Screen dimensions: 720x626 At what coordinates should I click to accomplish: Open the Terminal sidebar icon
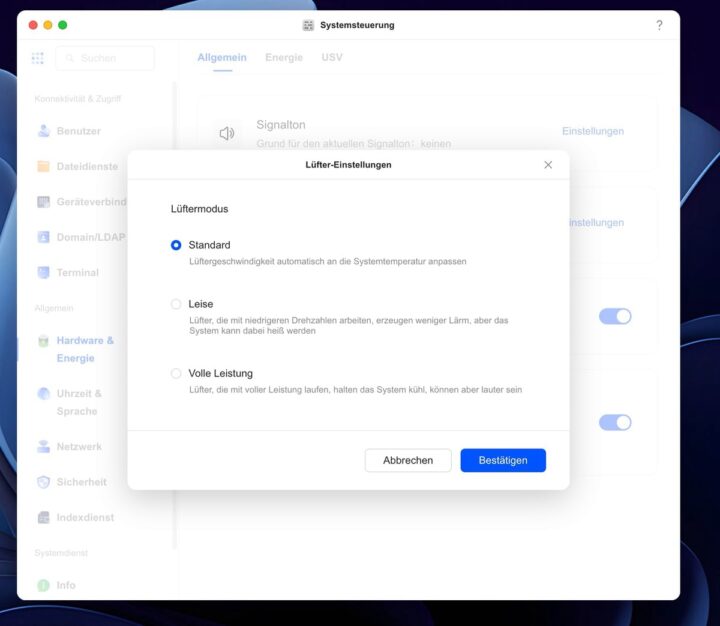pyautogui.click(x=43, y=272)
